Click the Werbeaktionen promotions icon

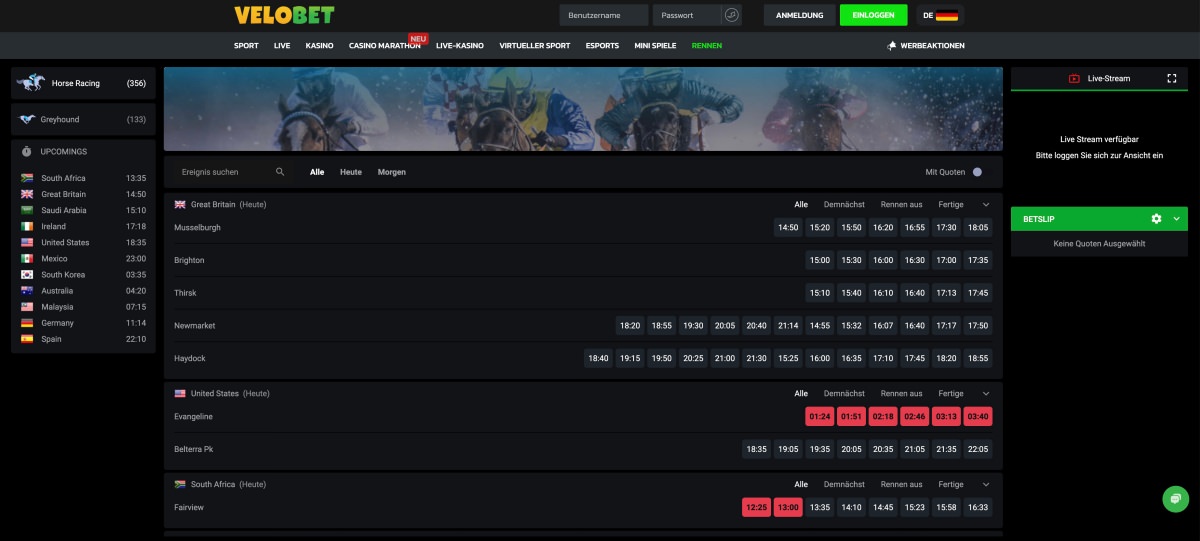(x=891, y=46)
